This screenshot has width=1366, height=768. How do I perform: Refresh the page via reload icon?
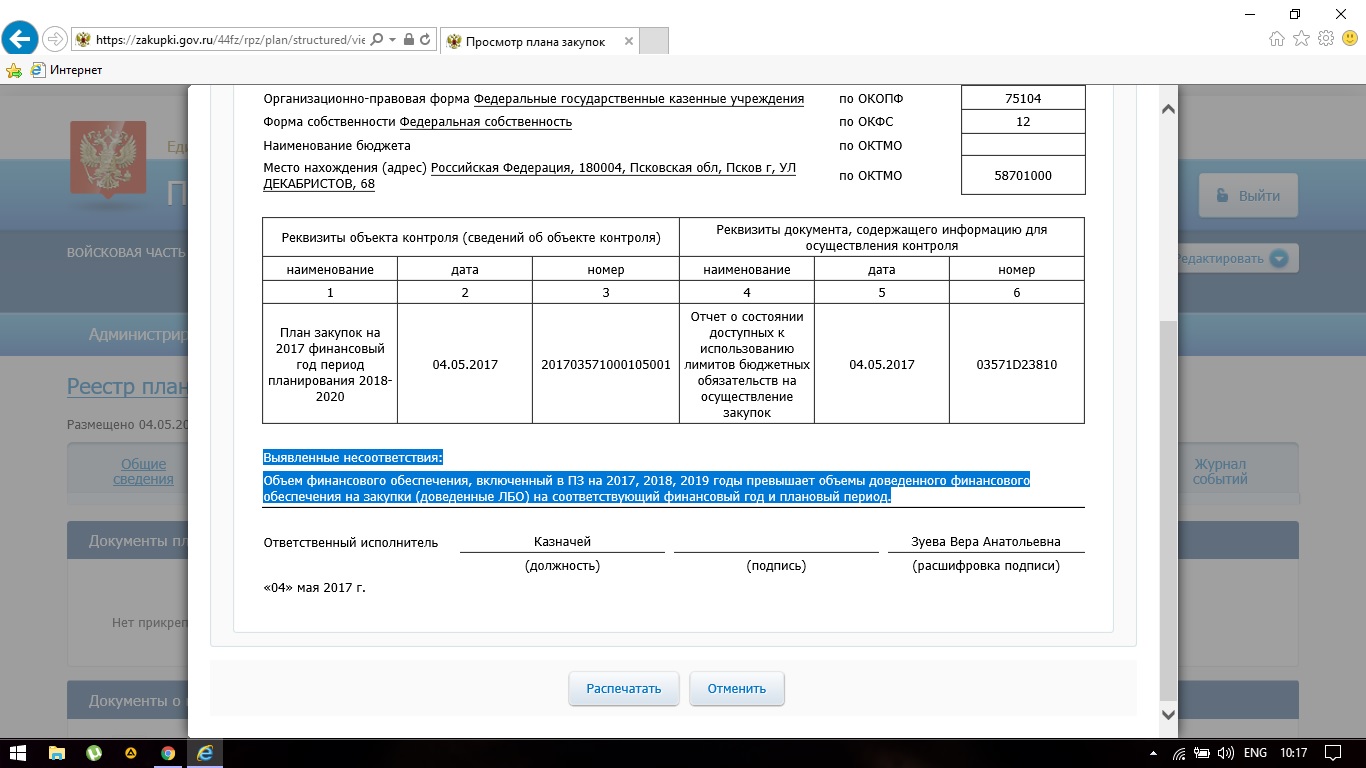[x=426, y=40]
